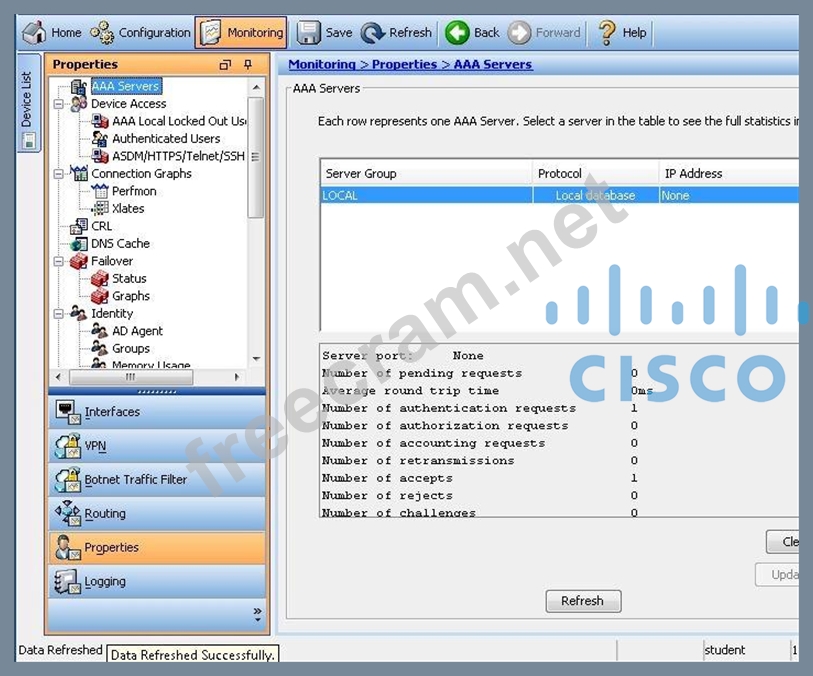The height and width of the screenshot is (676, 813).
Task: Click the Refresh toolbar icon
Action: [373, 33]
